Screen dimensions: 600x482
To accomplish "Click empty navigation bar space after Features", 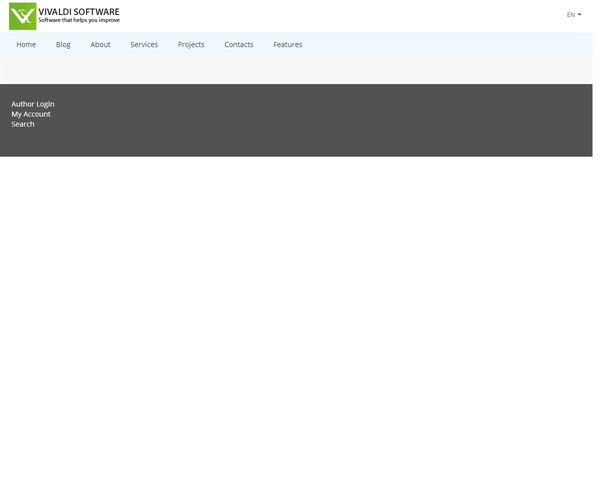I will [450, 44].
